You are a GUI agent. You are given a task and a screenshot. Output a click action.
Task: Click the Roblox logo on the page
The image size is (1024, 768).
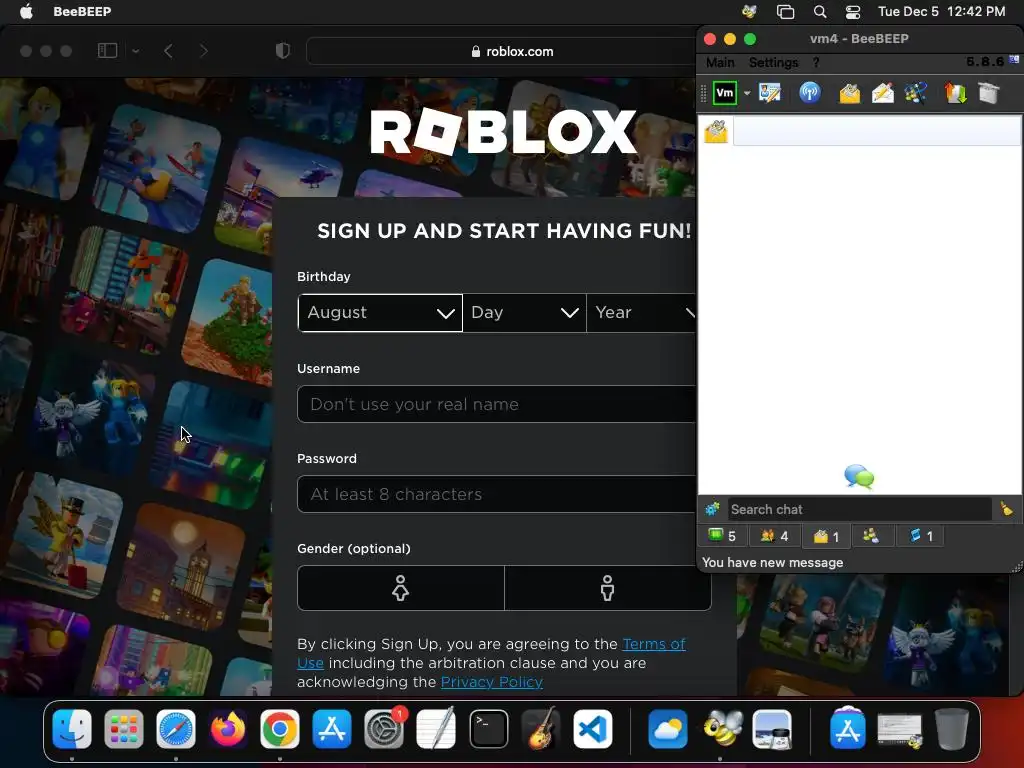tap(503, 132)
